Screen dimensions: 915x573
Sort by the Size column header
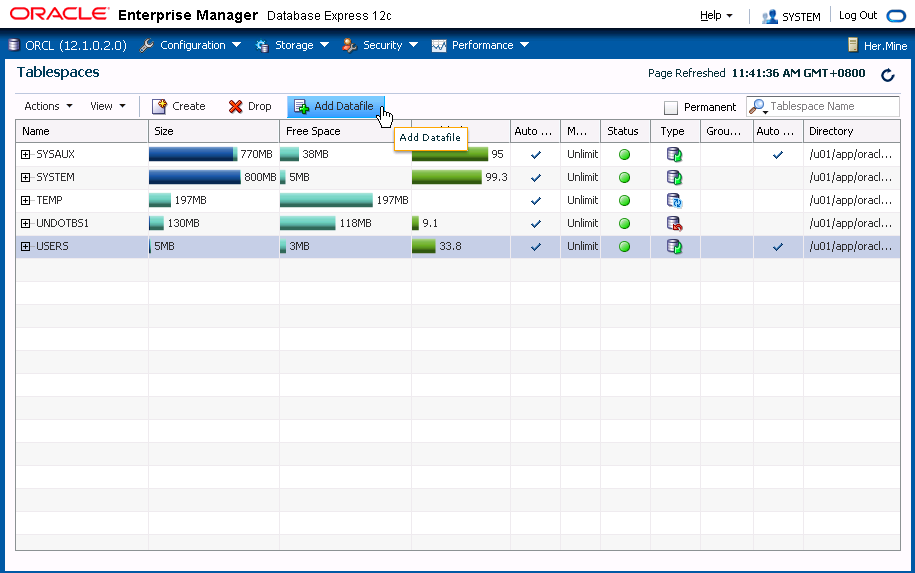(214, 131)
